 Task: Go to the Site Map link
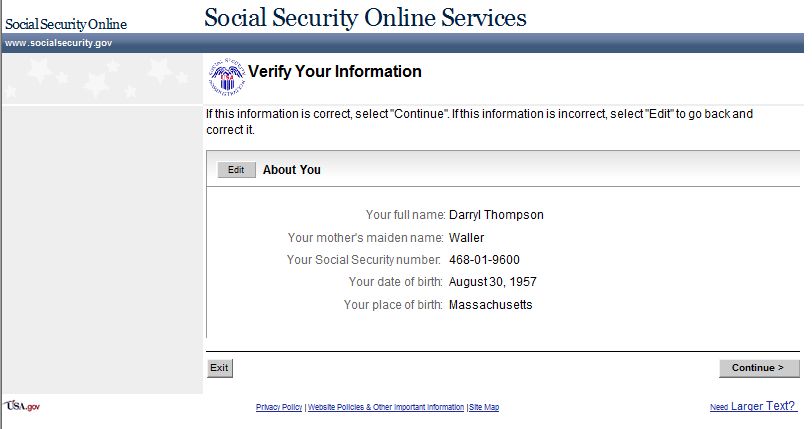(x=484, y=408)
